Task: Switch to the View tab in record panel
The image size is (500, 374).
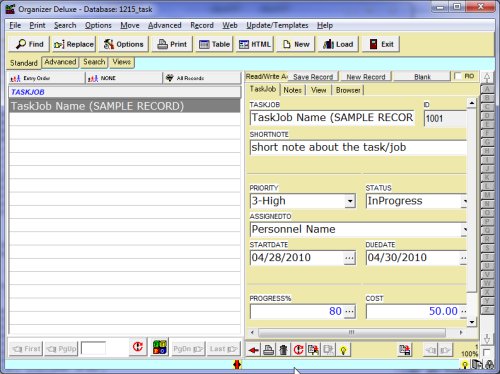Action: 318,90
